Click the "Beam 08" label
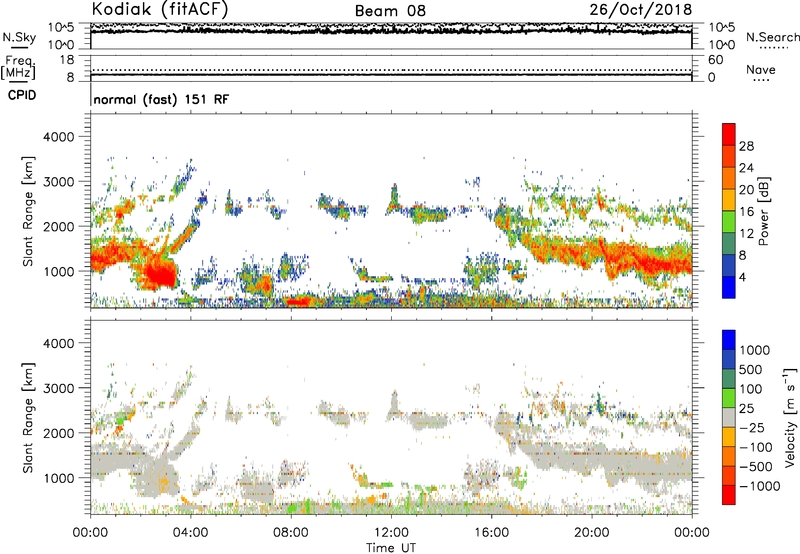The width and height of the screenshot is (800, 554). 390,11
